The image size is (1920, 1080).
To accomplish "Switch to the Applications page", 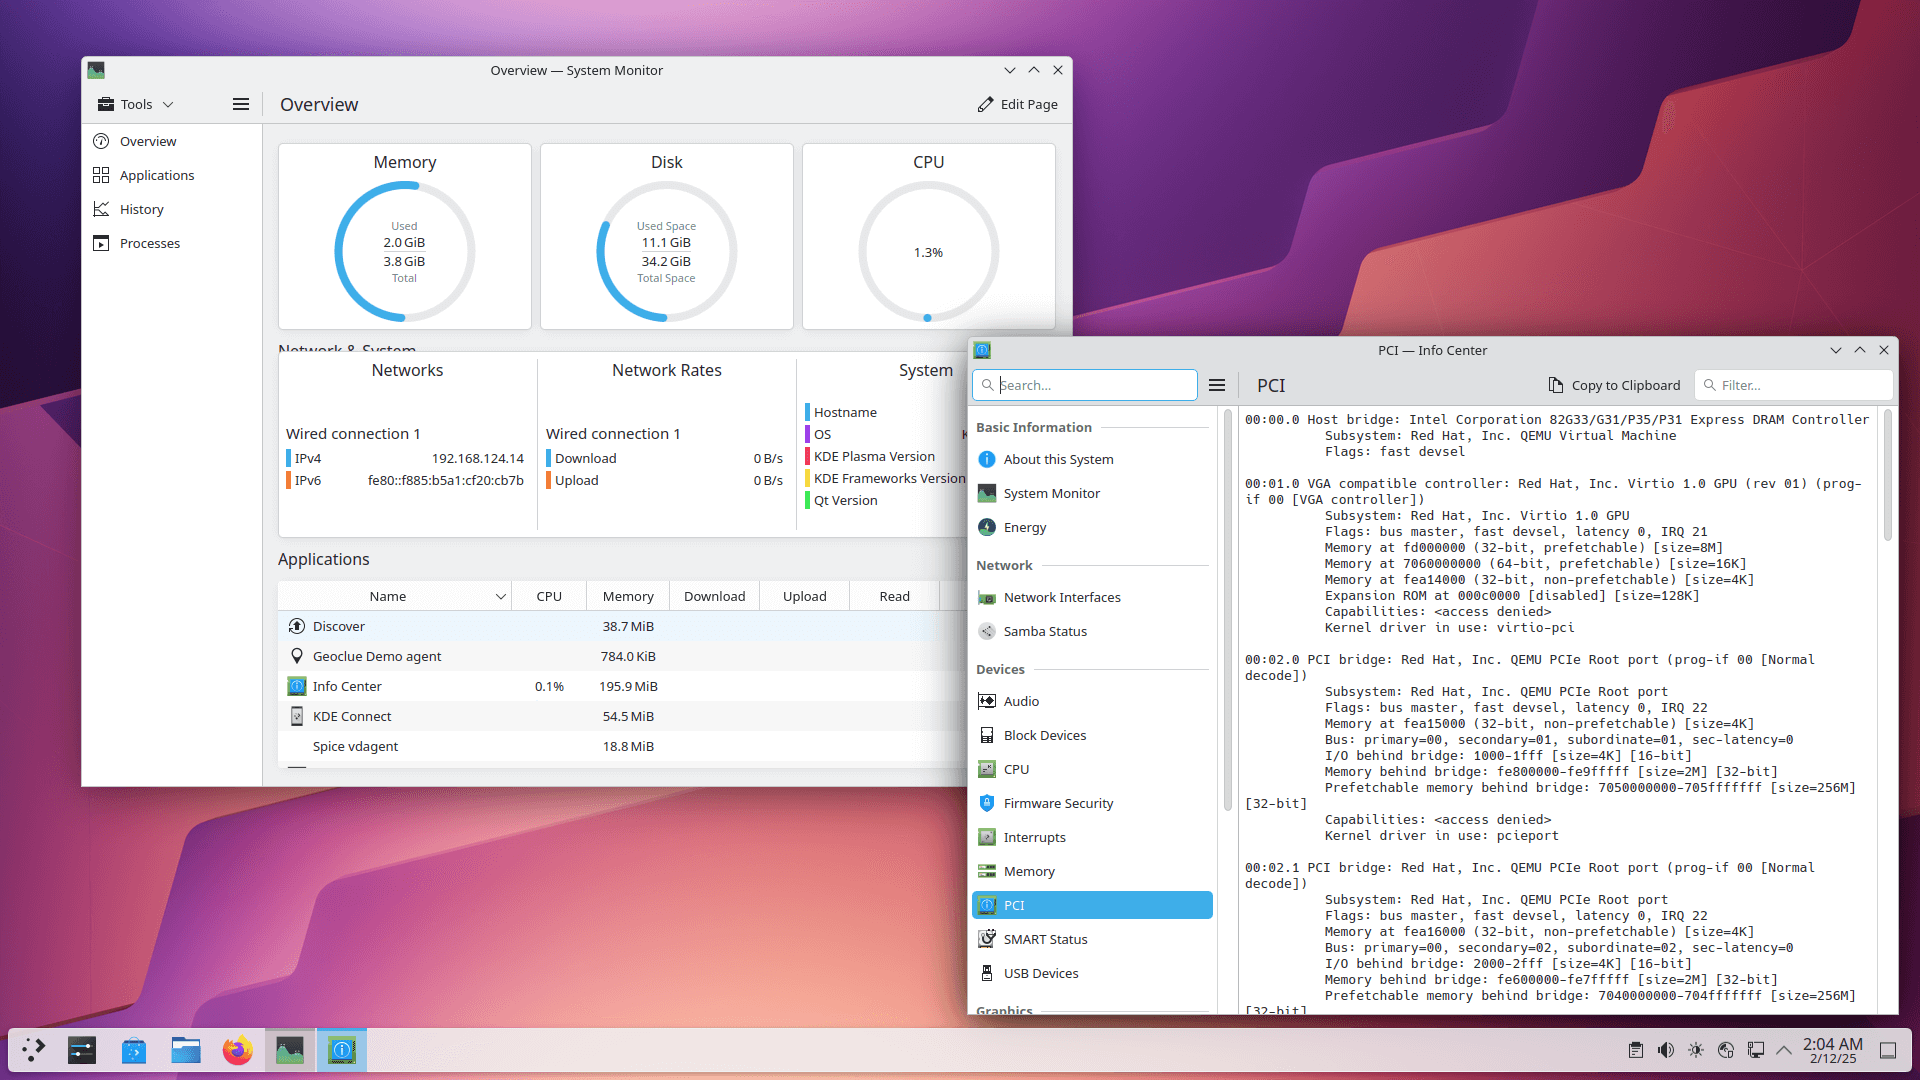I will click(155, 174).
